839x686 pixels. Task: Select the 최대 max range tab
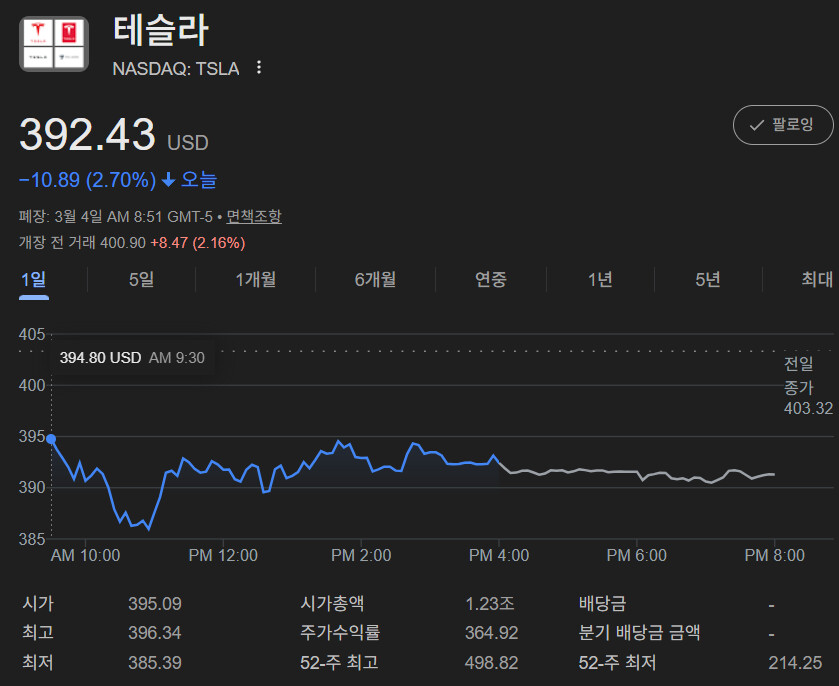(816, 280)
